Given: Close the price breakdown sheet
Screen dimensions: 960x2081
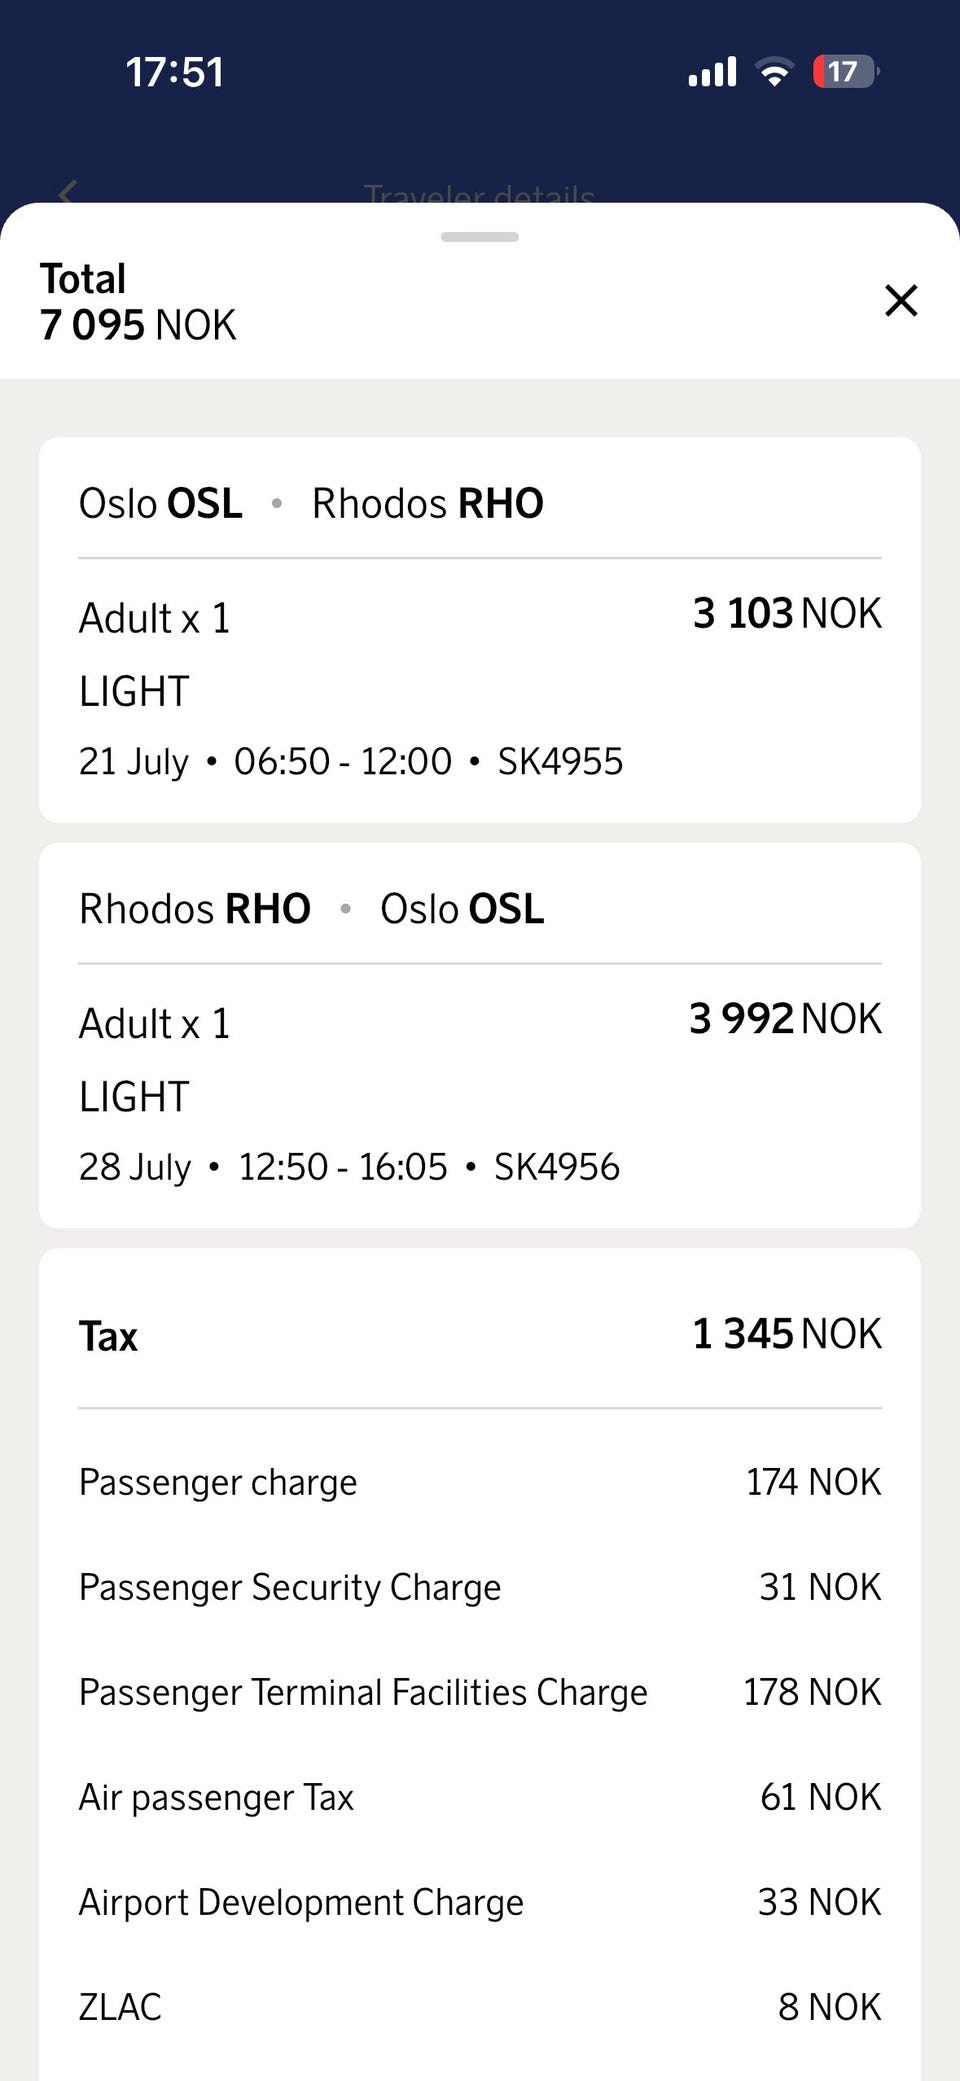Looking at the screenshot, I should pos(901,300).
